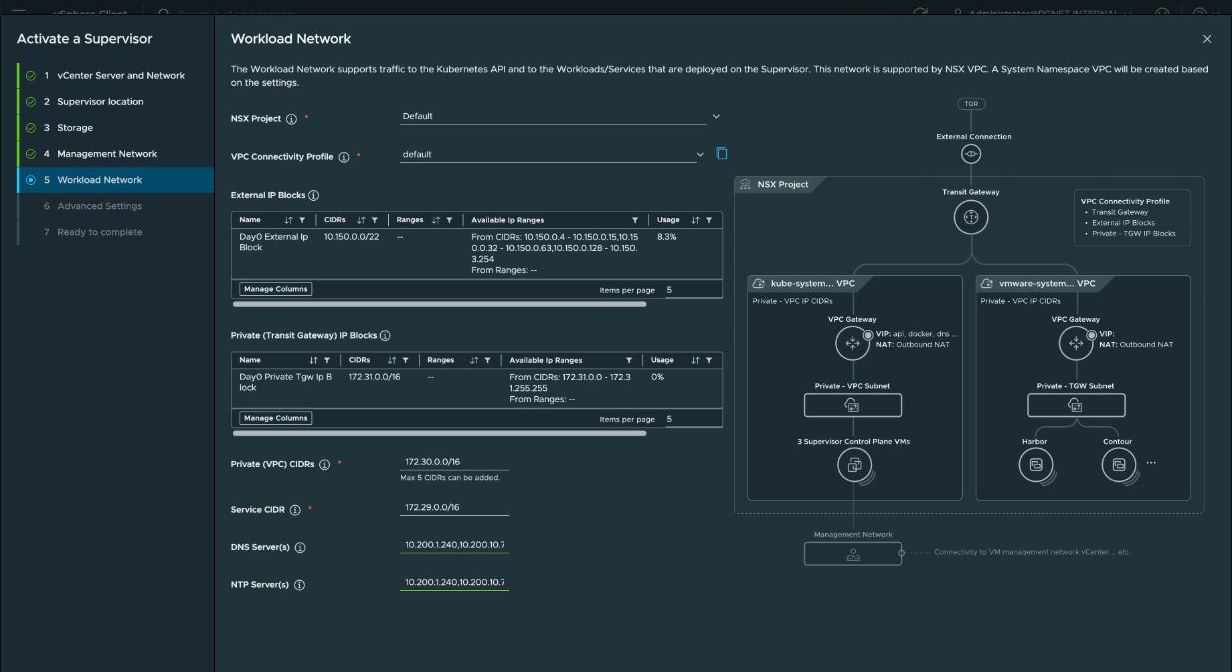The width and height of the screenshot is (1232, 672).
Task: Click the info icon beside External IP Blocks
Action: 314,196
